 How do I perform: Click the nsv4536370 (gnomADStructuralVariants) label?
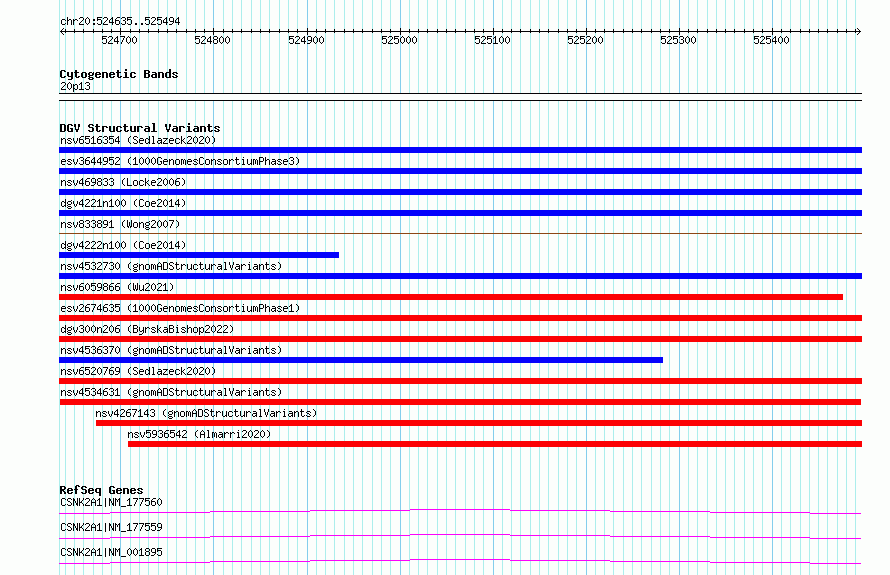point(171,350)
